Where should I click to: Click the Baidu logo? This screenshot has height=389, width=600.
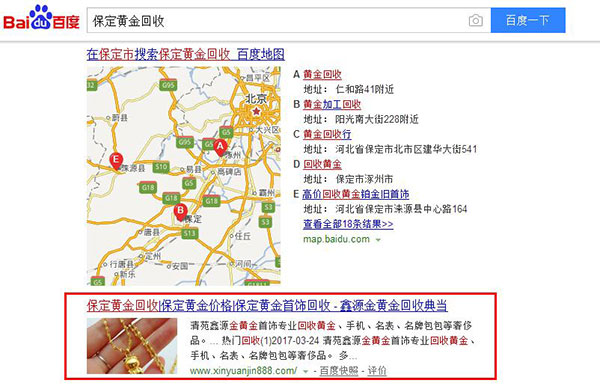click(x=41, y=18)
